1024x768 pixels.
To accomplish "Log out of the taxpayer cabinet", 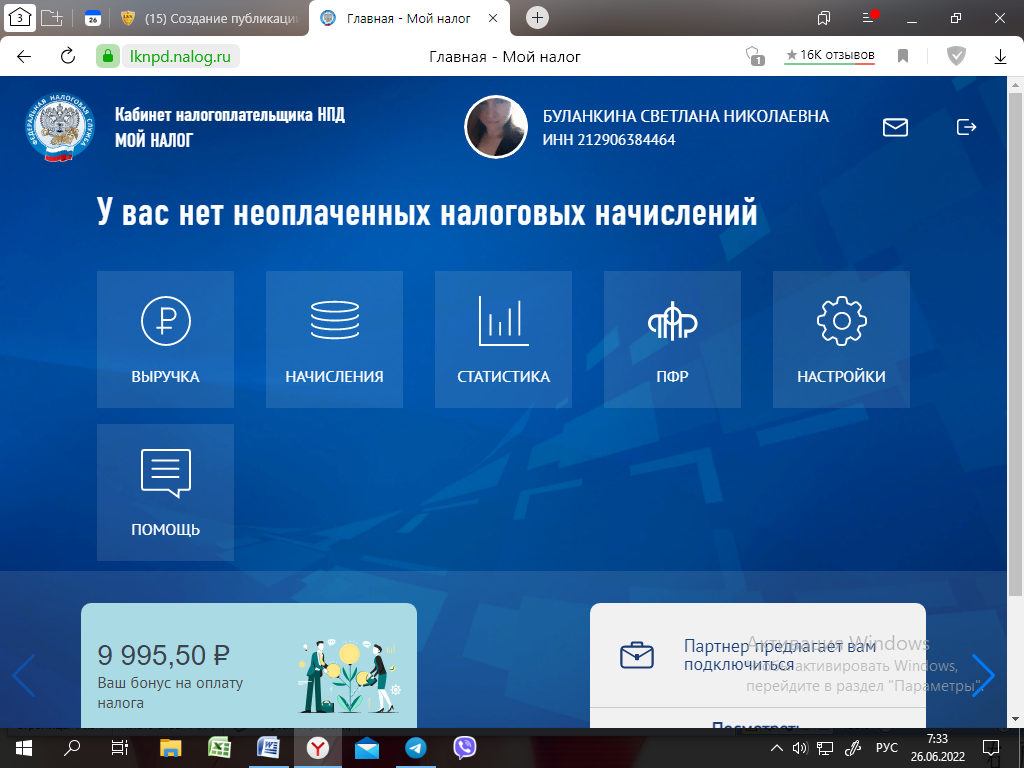I will tap(966, 127).
